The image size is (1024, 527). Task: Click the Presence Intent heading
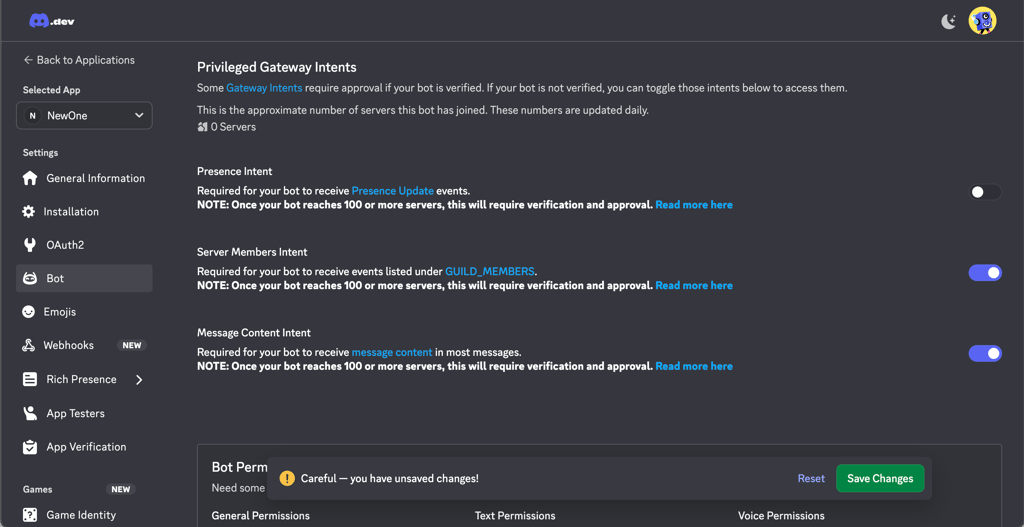click(x=234, y=171)
